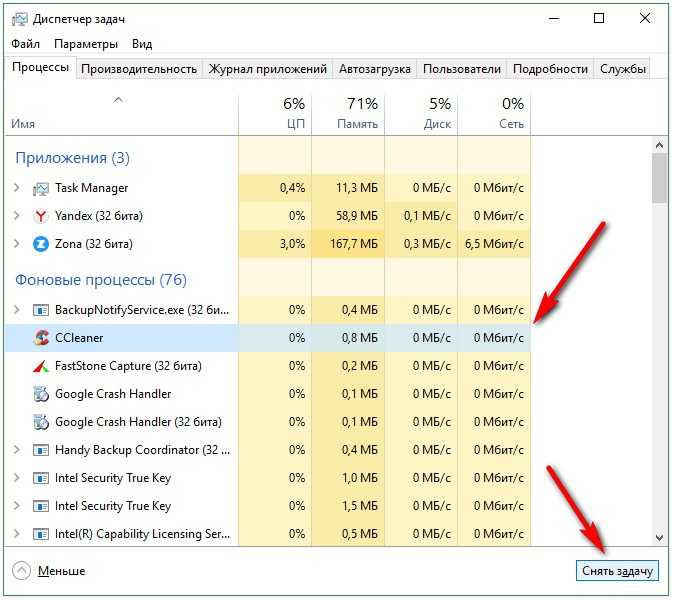
Task: Click the Меньше collapse arrow icon
Action: coord(21,571)
